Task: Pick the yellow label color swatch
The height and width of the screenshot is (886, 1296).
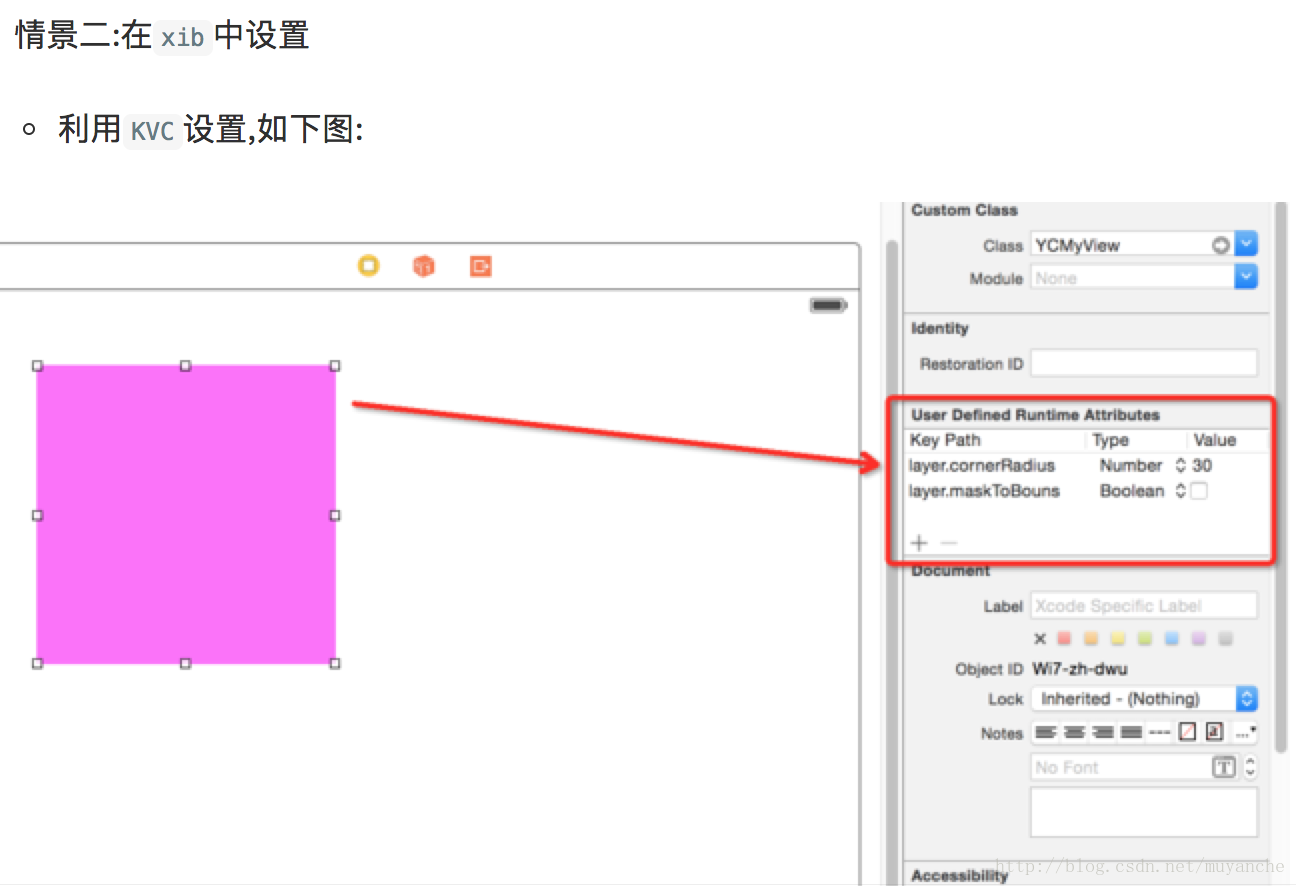Action: click(1118, 638)
